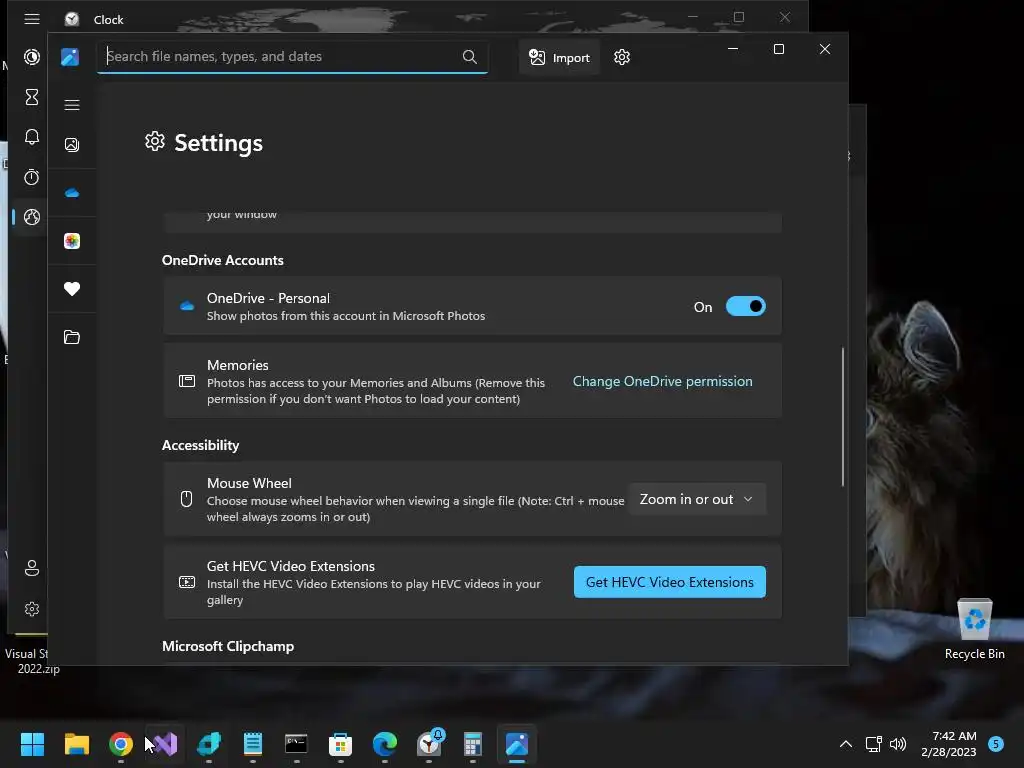Click the Photos settings vertical scrollbar
1024x768 pixels.
pyautogui.click(x=842, y=417)
